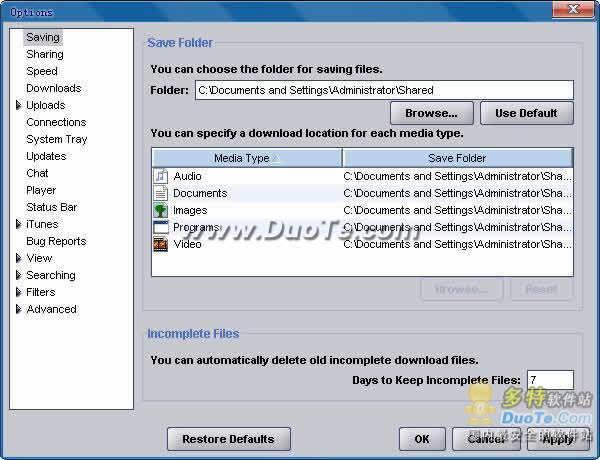Click the Folder path input field
This screenshot has height=460, width=600.
click(383, 90)
